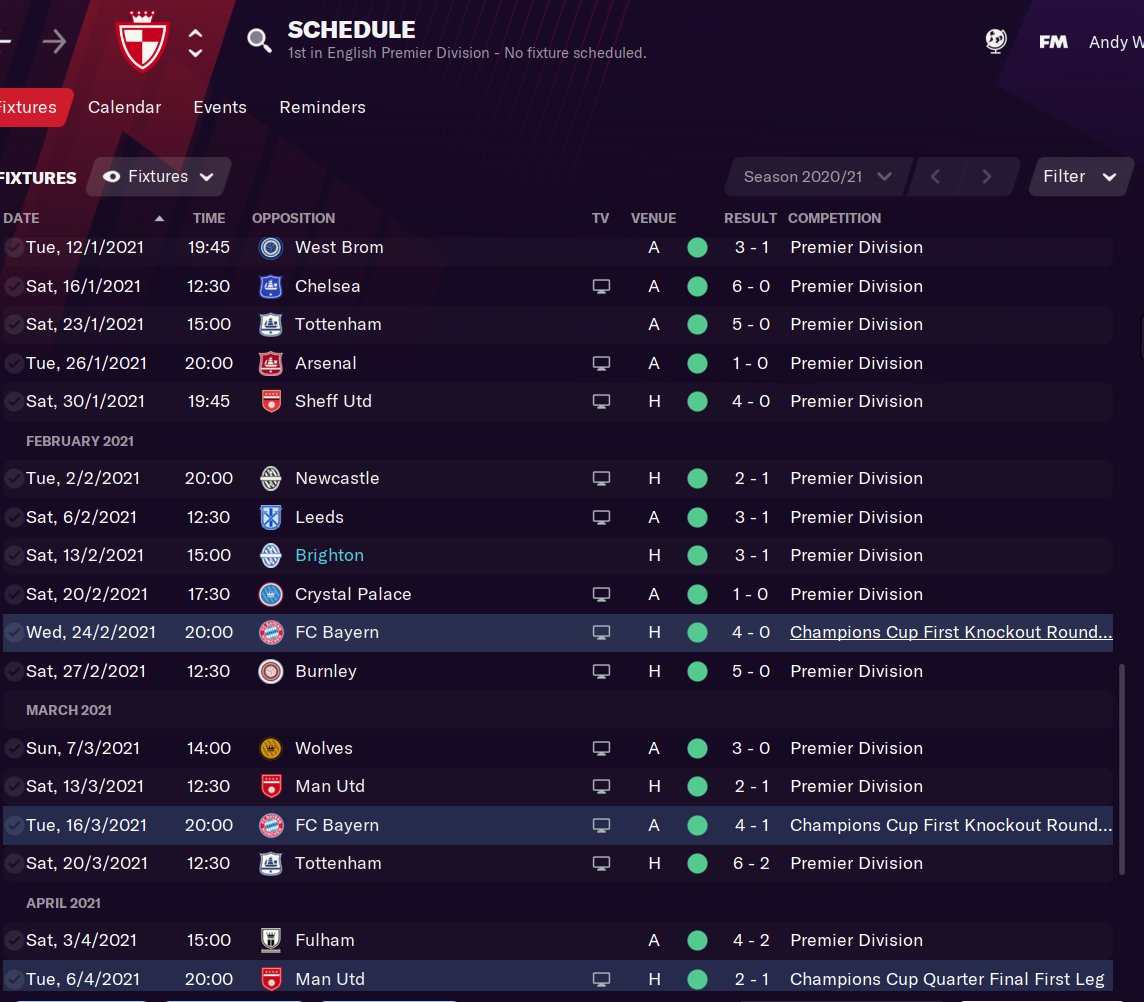Click the TV icon on Arsenal fixture row
The width and height of the screenshot is (1144, 1002).
601,363
